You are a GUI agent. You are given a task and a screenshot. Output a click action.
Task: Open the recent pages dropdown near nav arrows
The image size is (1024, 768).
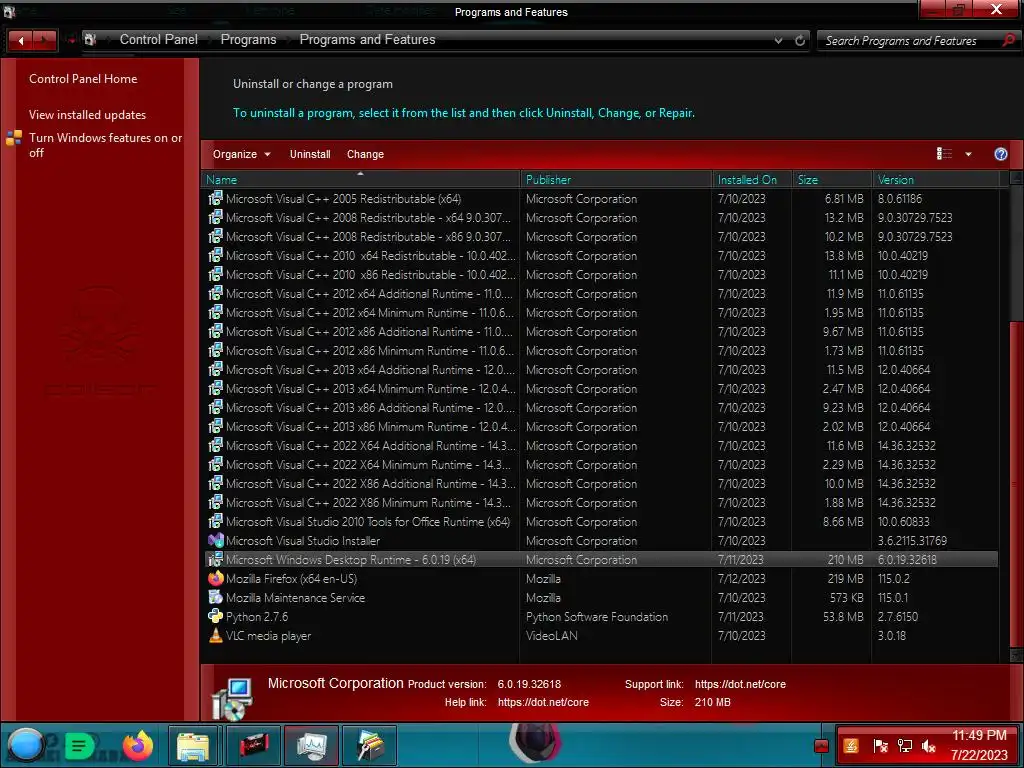pyautogui.click(x=71, y=40)
